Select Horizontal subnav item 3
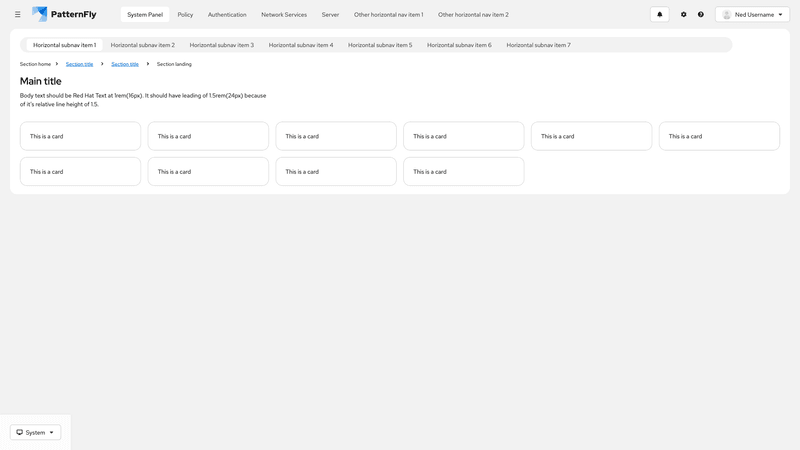 (221, 45)
